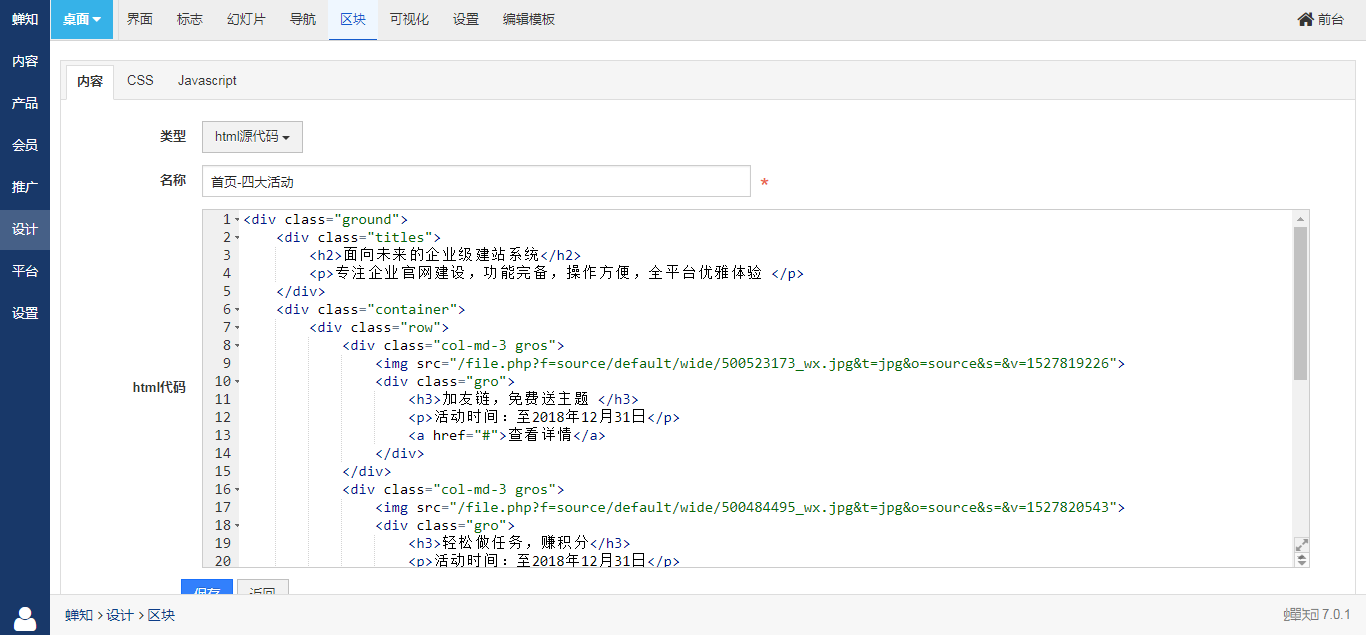1366x635 pixels.
Task: Switch to the Javascript tab
Action: tap(207, 80)
